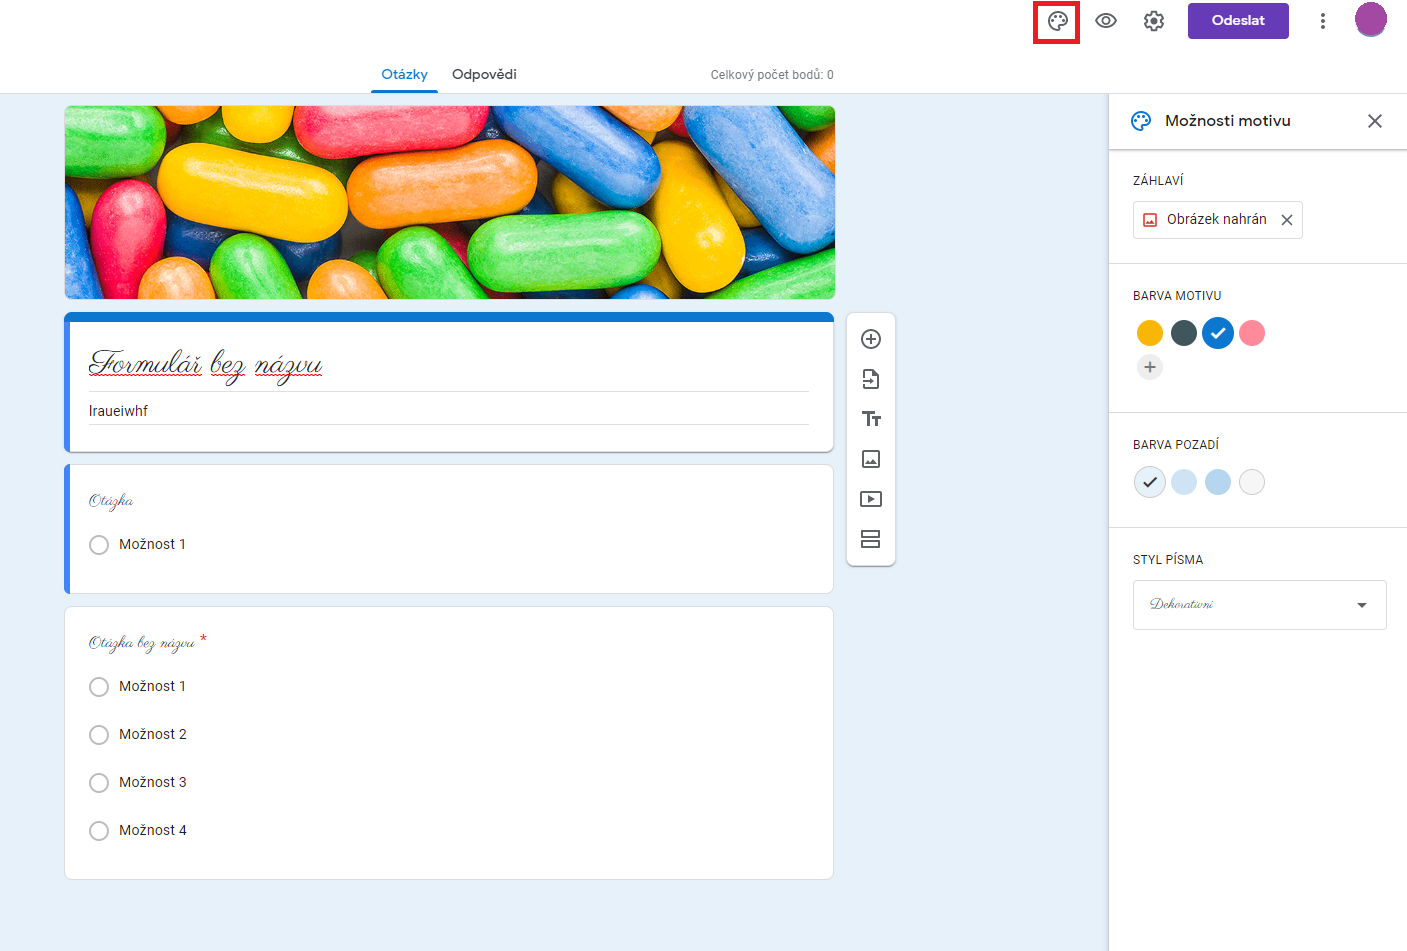Select the pink theme color
This screenshot has height=951, width=1407.
(x=1252, y=333)
